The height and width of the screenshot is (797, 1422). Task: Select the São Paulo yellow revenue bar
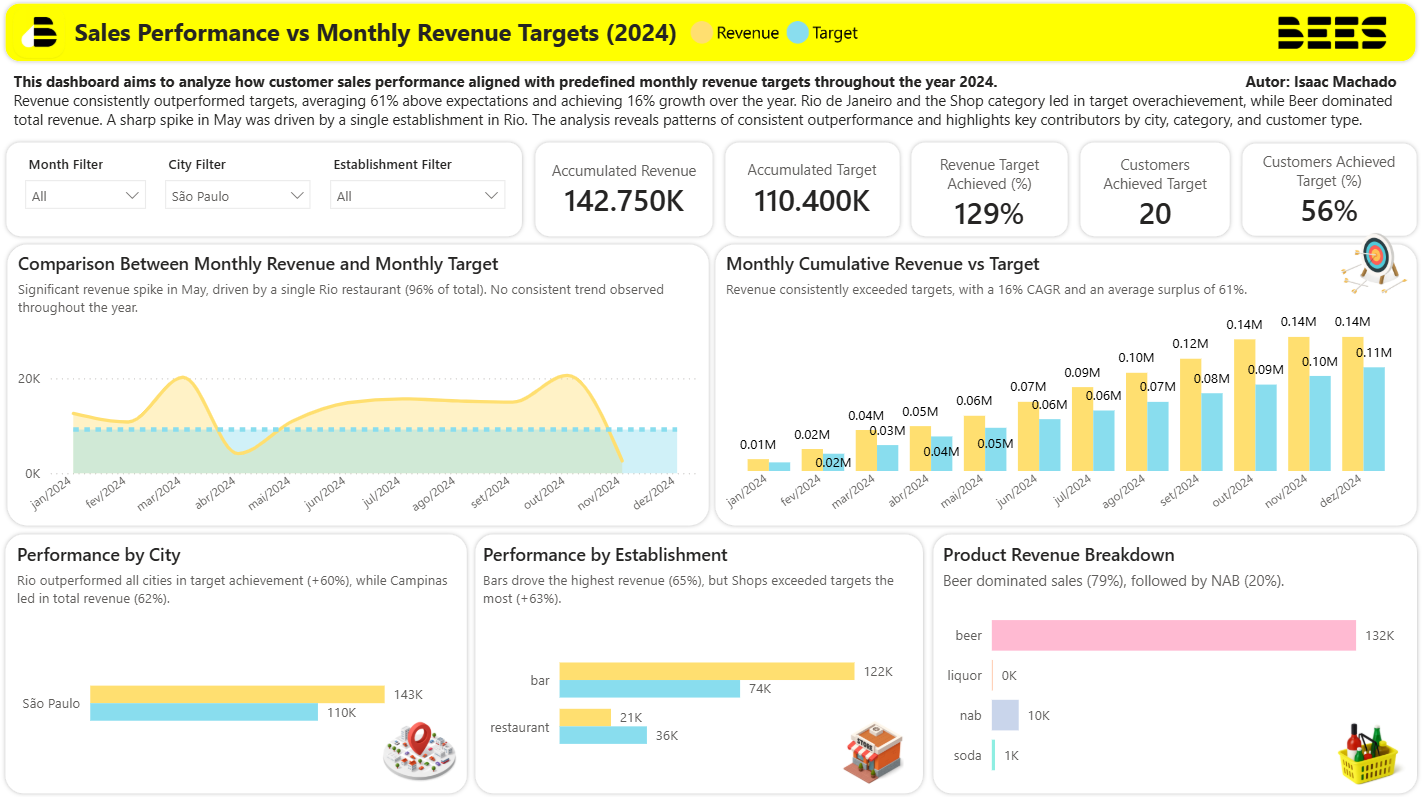[x=237, y=694]
